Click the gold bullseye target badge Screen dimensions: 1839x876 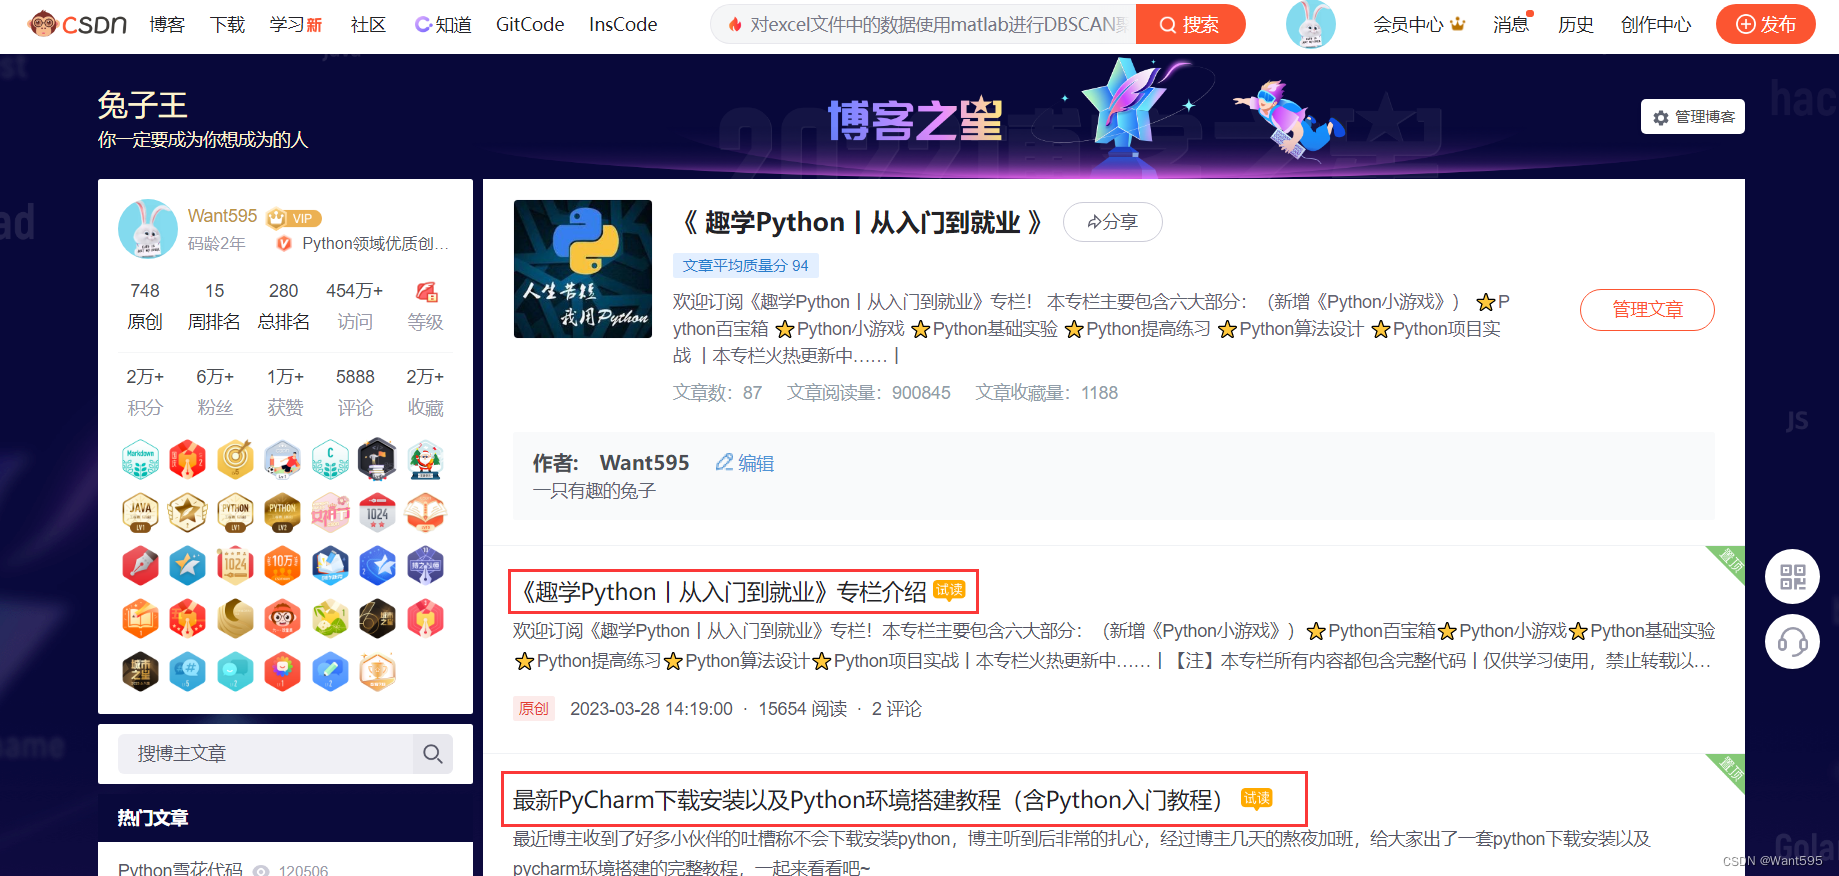(x=235, y=459)
